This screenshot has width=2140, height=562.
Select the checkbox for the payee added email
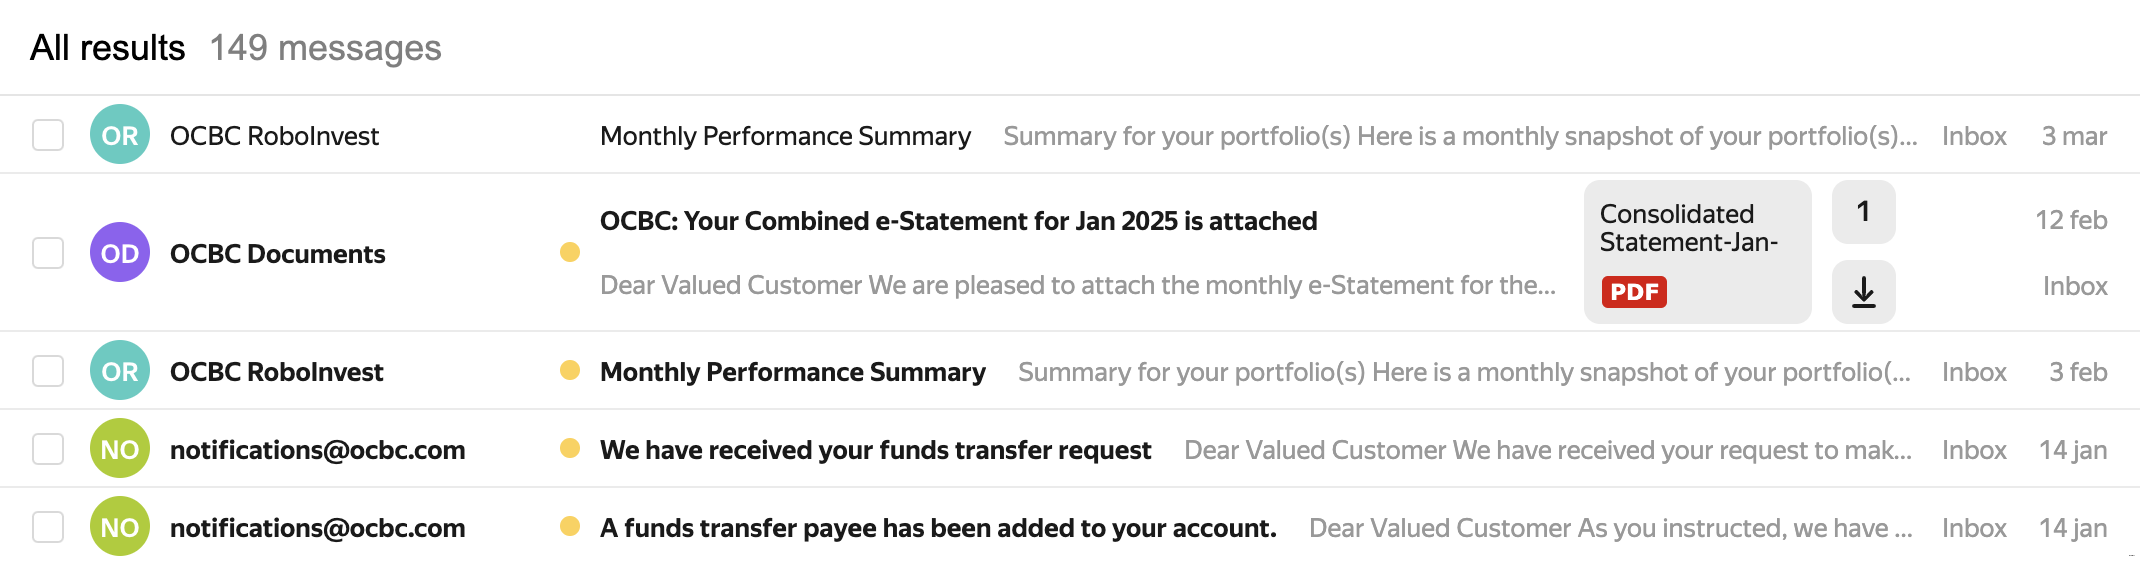48,527
